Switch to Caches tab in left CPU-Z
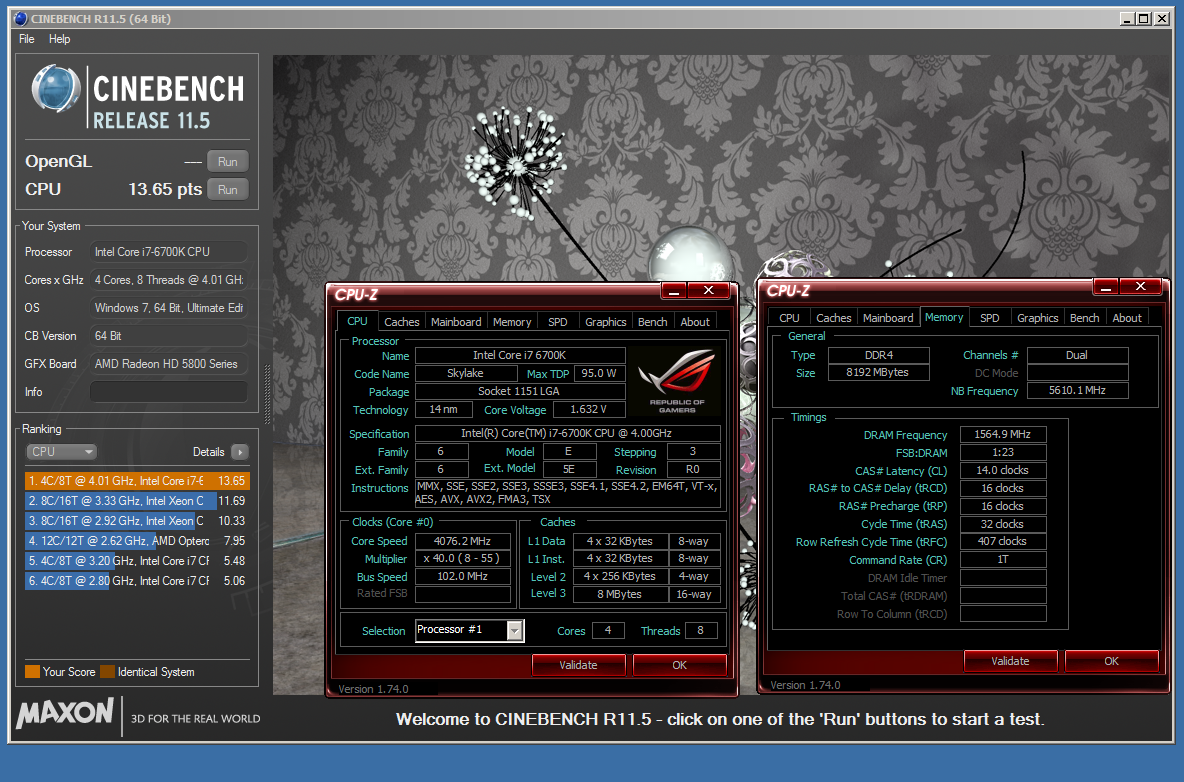The image size is (1184, 782). (401, 322)
